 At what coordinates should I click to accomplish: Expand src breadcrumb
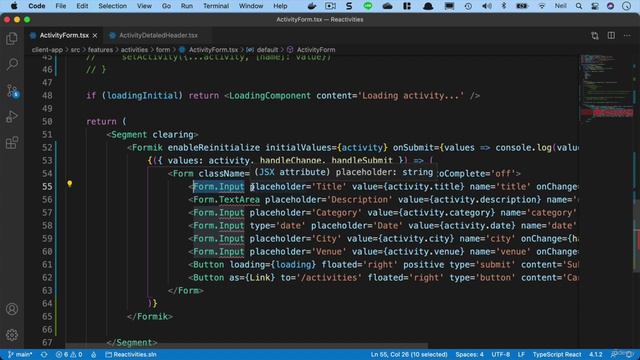pos(75,50)
